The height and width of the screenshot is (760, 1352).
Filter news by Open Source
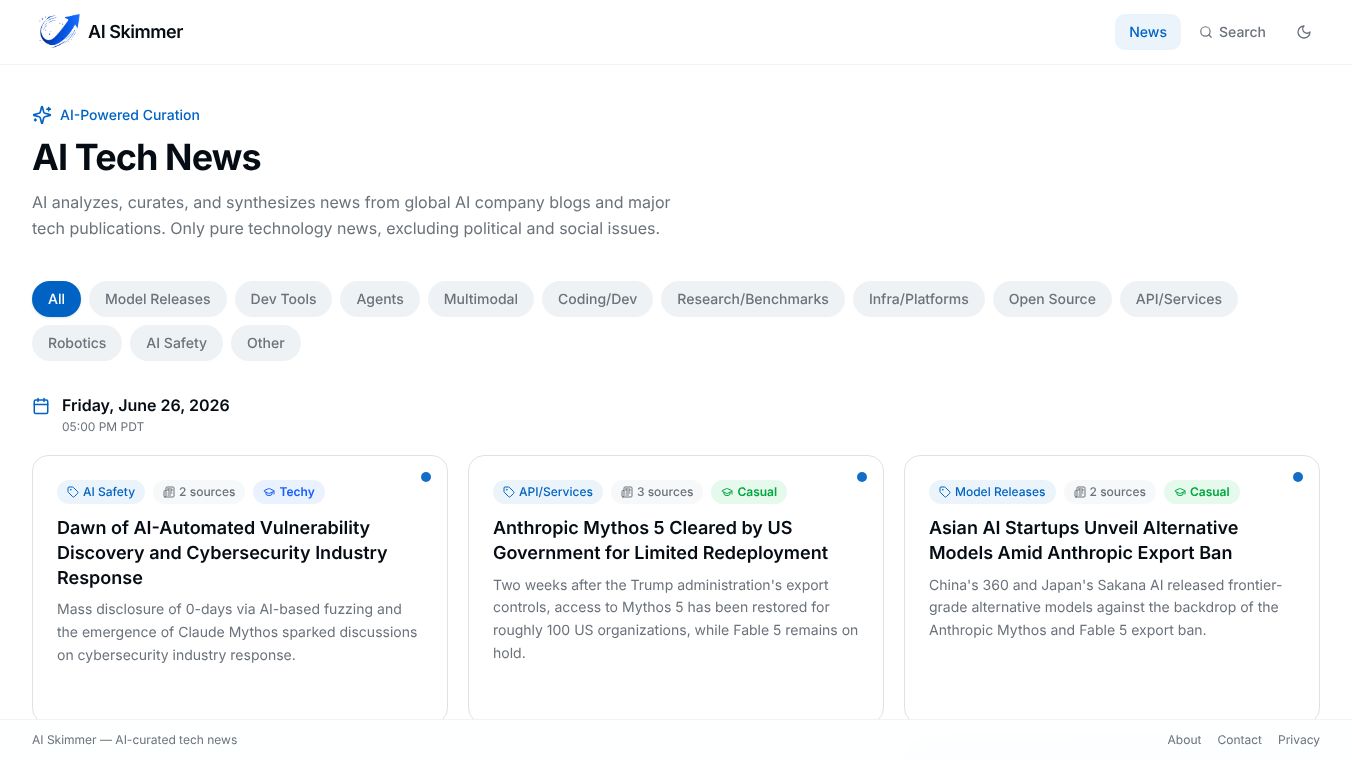[x=1052, y=299]
